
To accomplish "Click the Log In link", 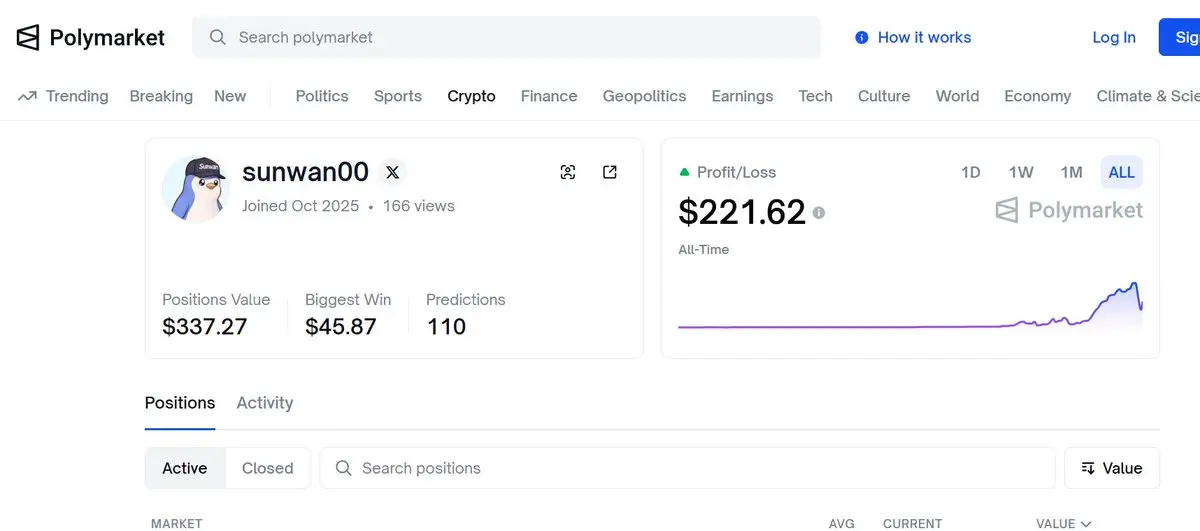I will pyautogui.click(x=1113, y=37).
